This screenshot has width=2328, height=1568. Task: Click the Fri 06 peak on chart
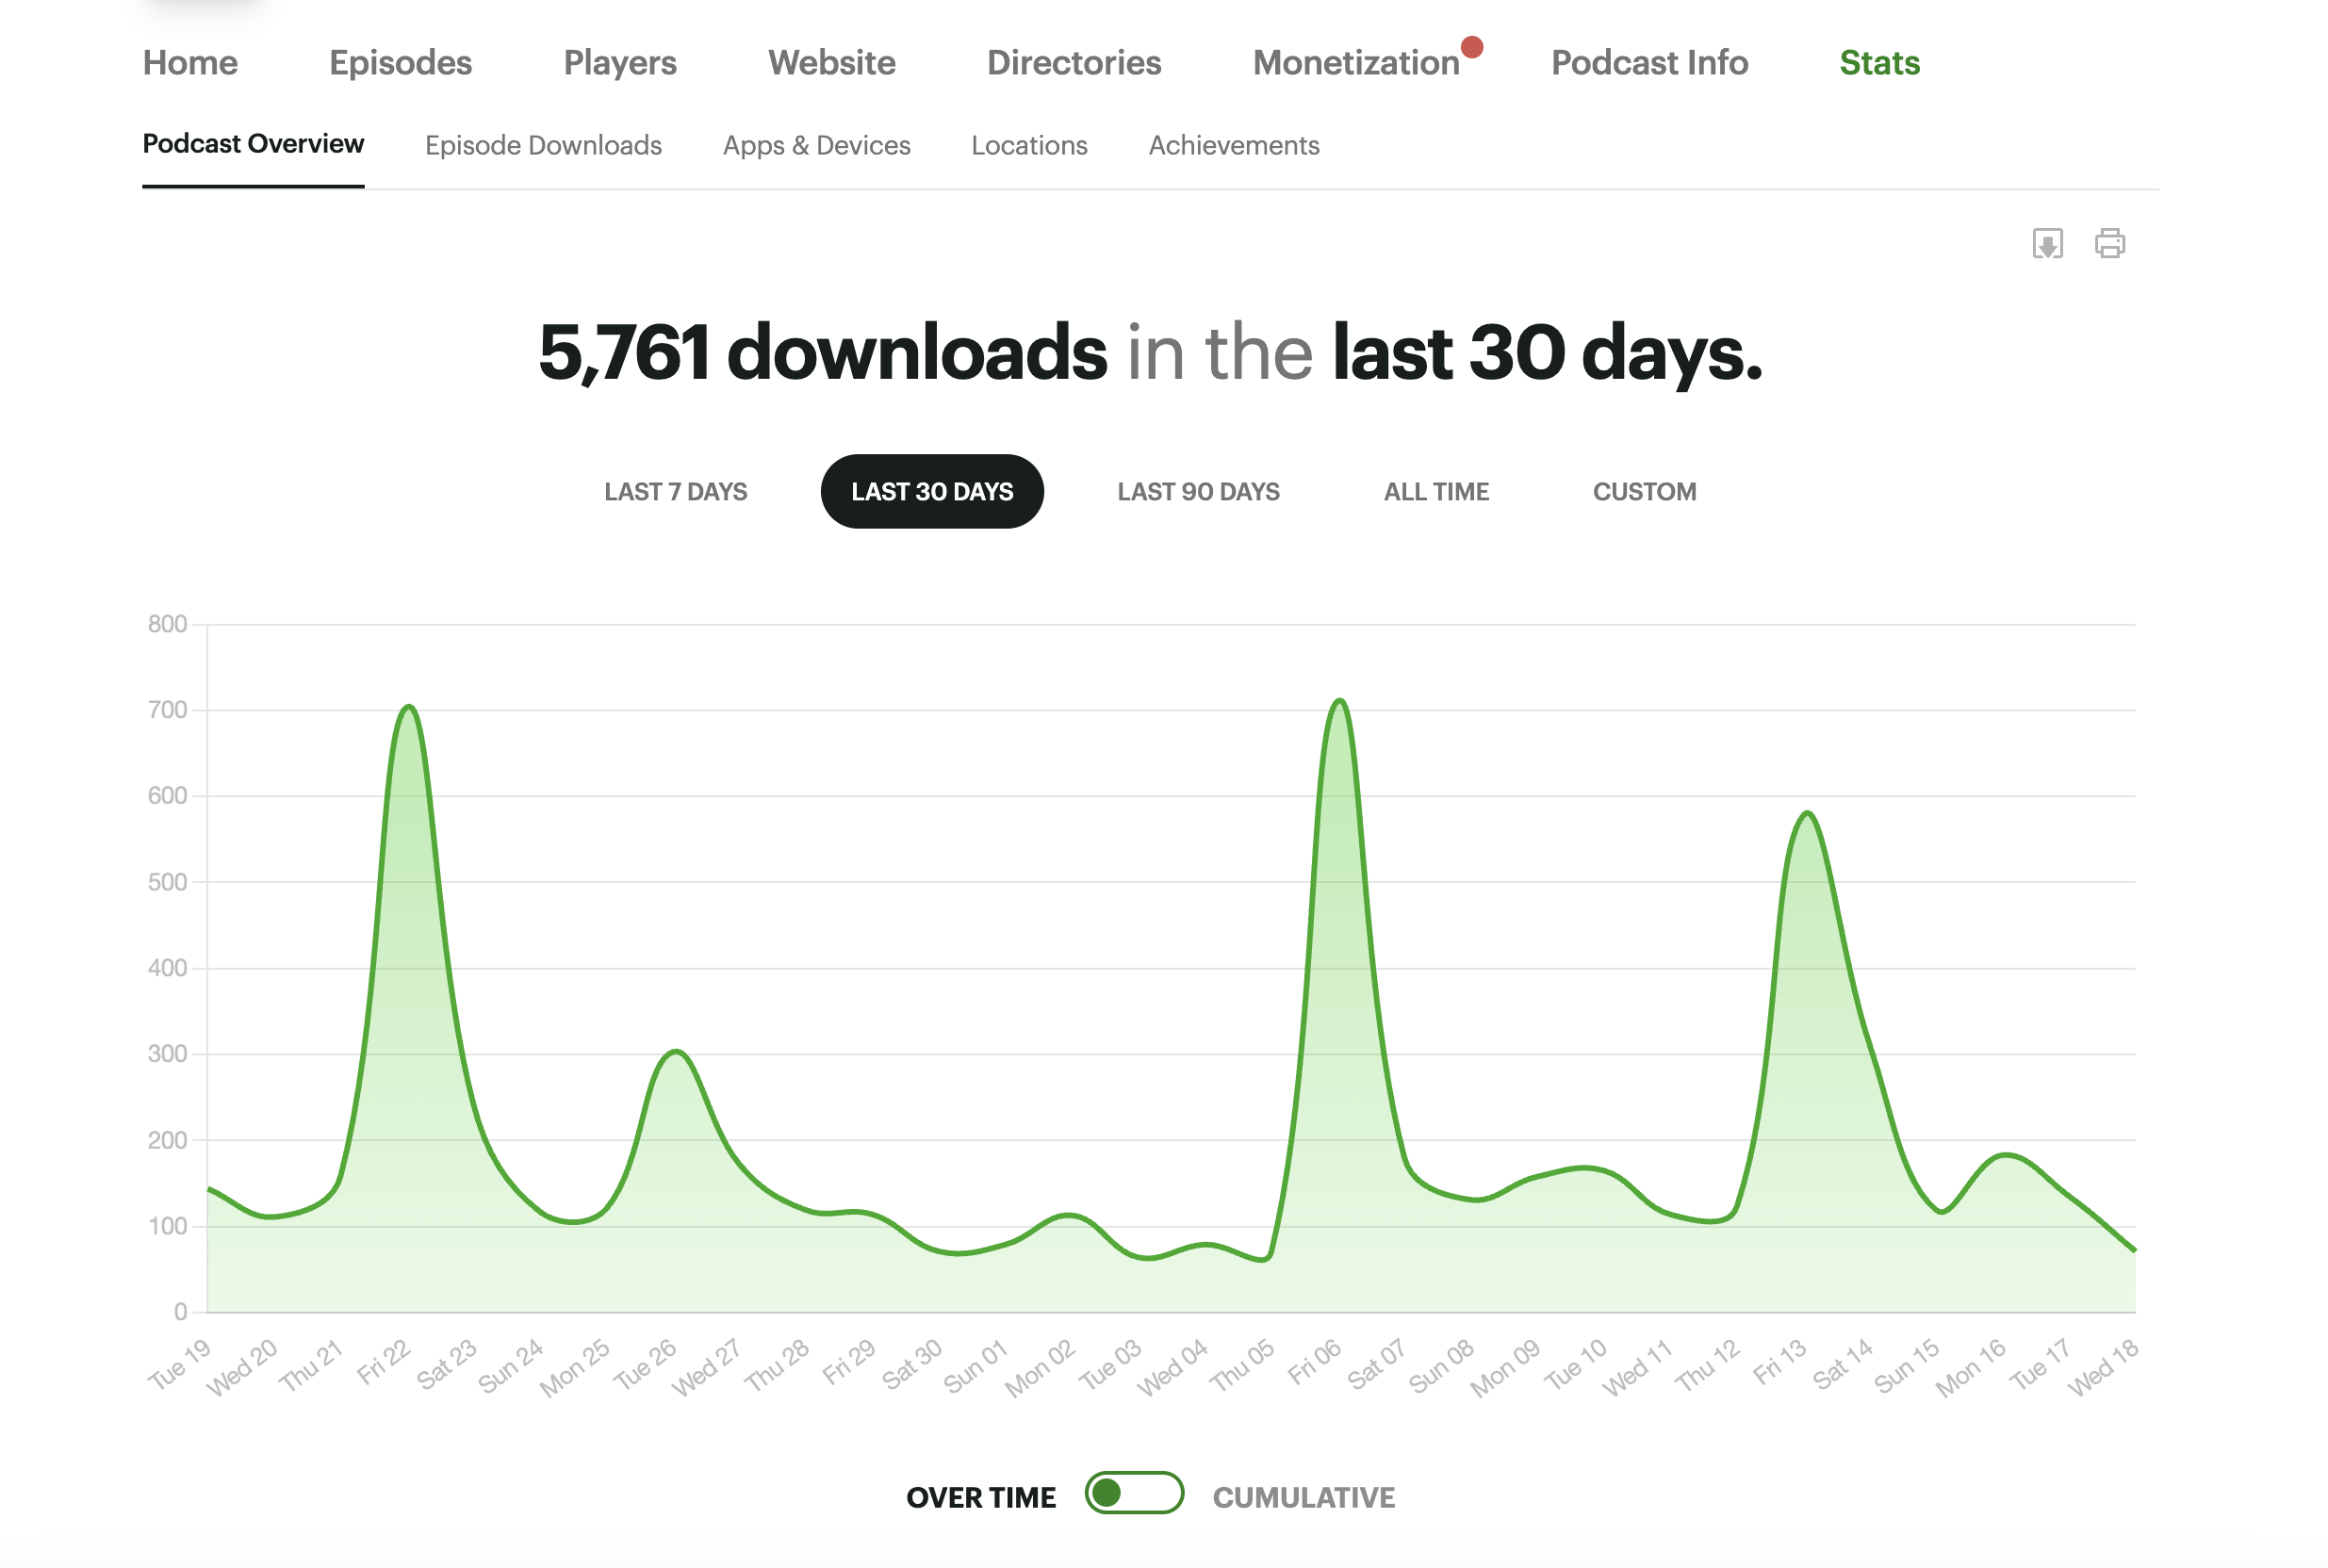(1340, 702)
